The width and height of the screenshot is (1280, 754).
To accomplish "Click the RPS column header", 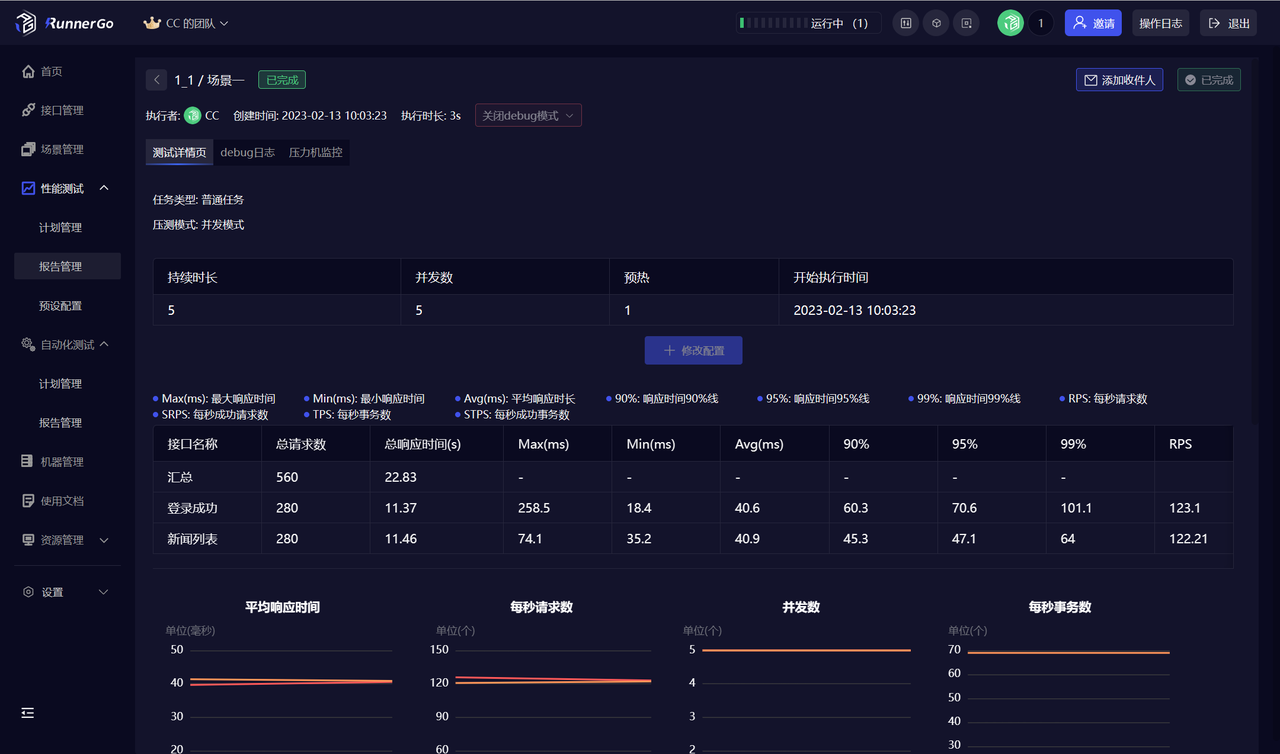I will coord(1181,444).
